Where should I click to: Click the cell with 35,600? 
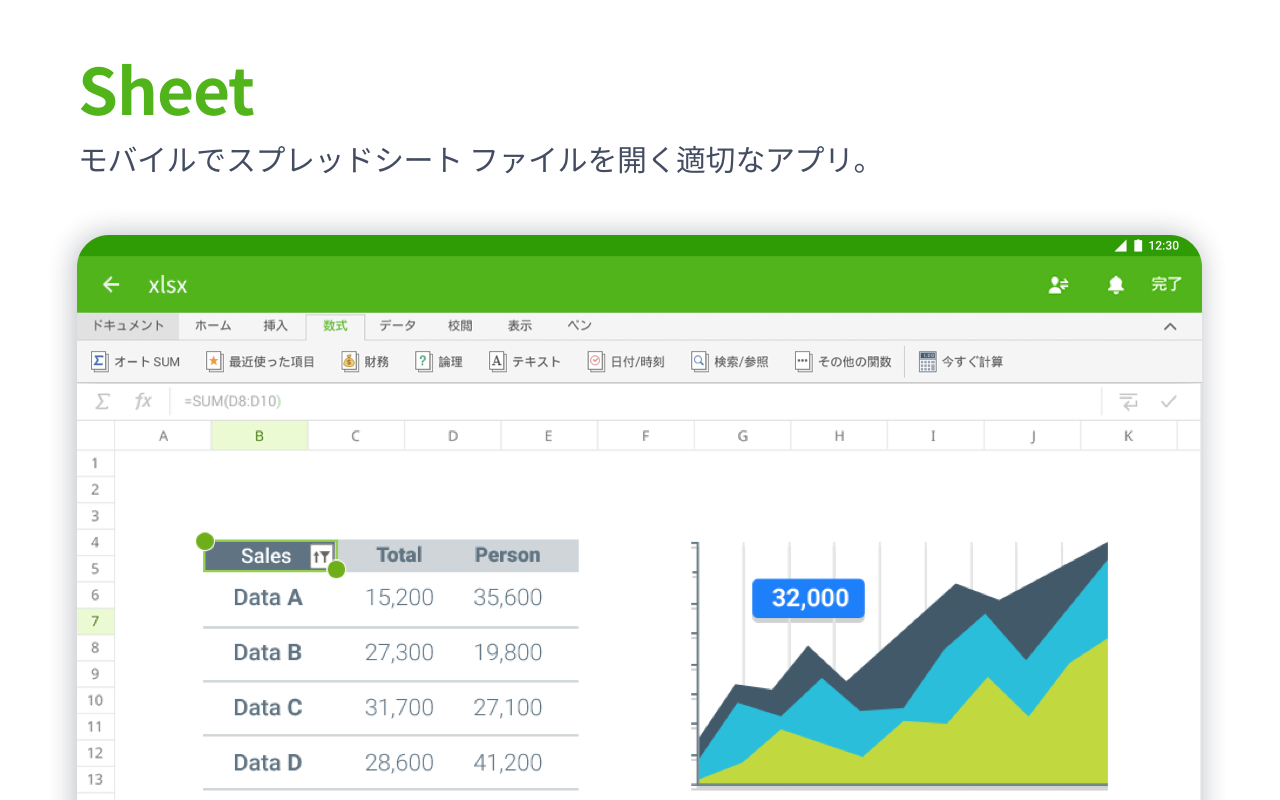(x=507, y=598)
